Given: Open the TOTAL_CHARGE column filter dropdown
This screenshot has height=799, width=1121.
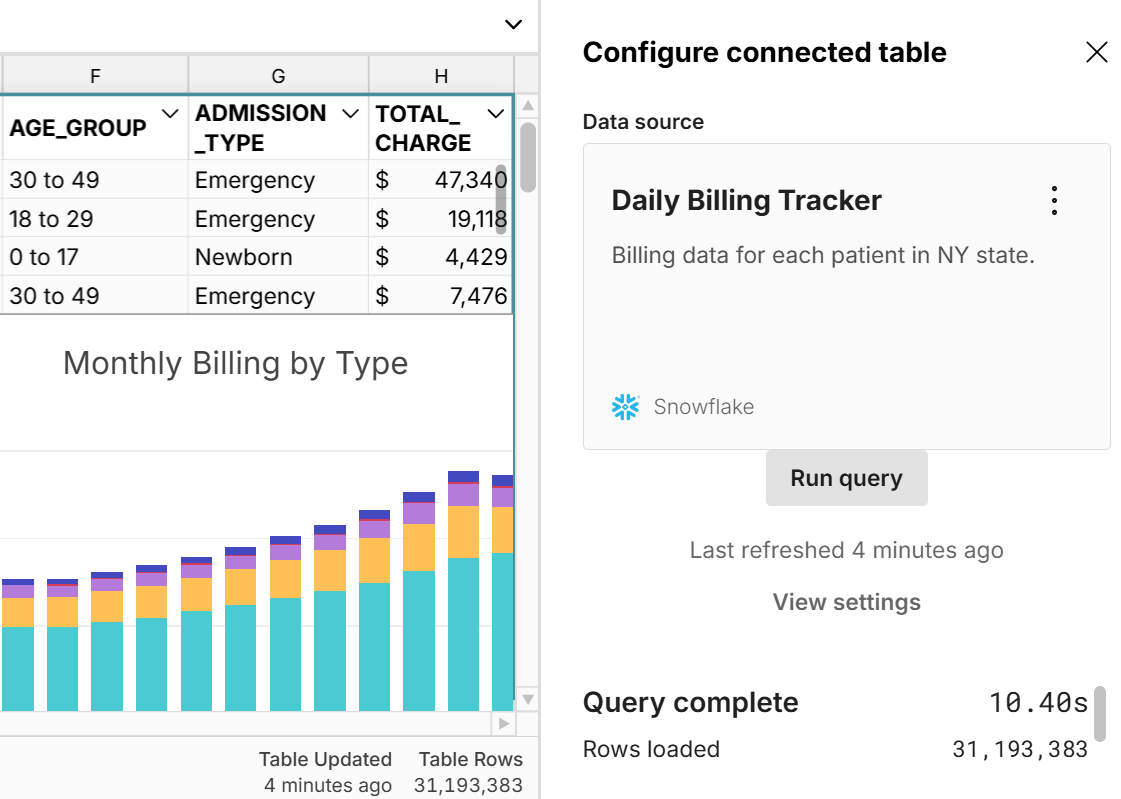Looking at the screenshot, I should (x=495, y=114).
